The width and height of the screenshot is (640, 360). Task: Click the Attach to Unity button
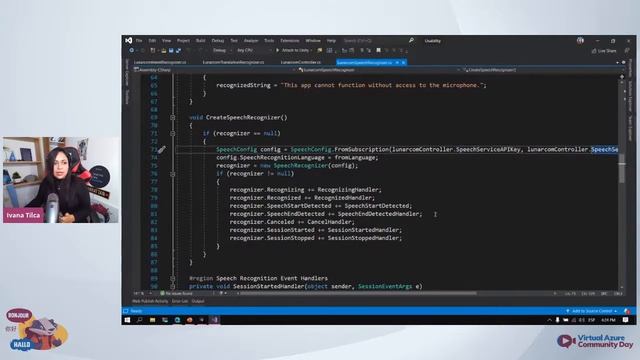[292, 51]
